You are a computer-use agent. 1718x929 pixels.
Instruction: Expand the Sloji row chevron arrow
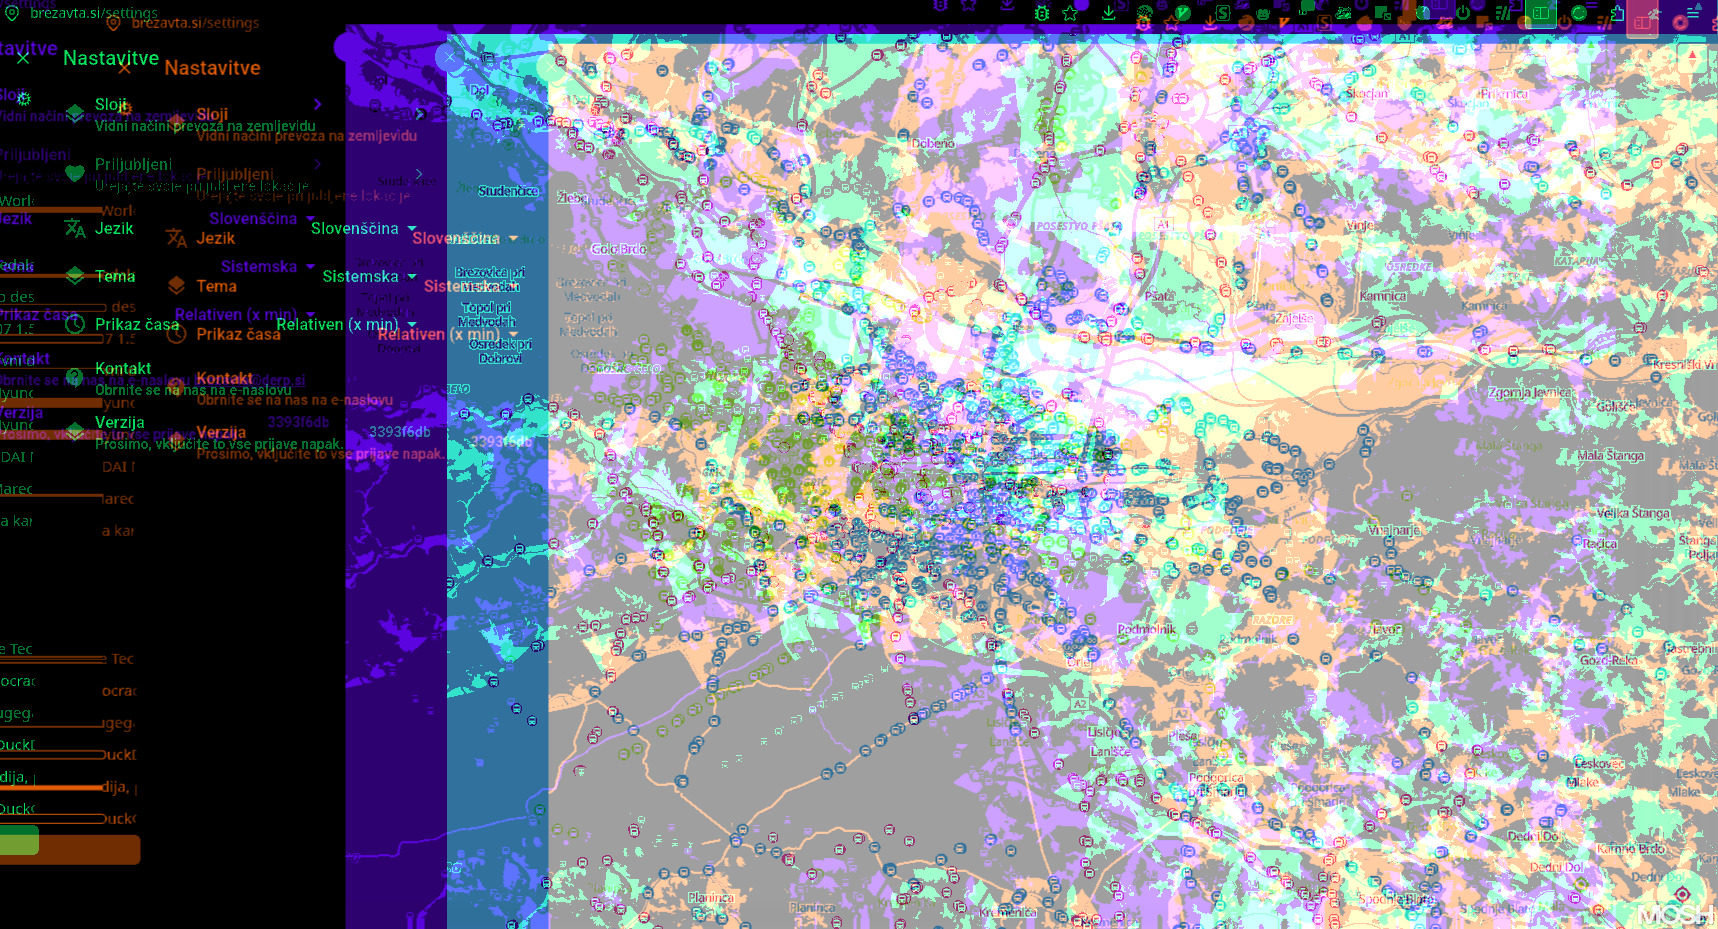(317, 104)
